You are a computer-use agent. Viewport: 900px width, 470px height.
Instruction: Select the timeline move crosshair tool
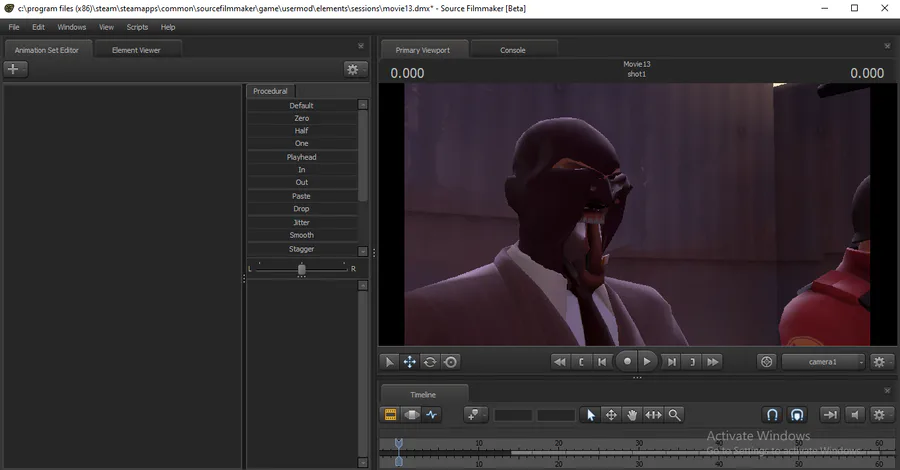[611, 414]
